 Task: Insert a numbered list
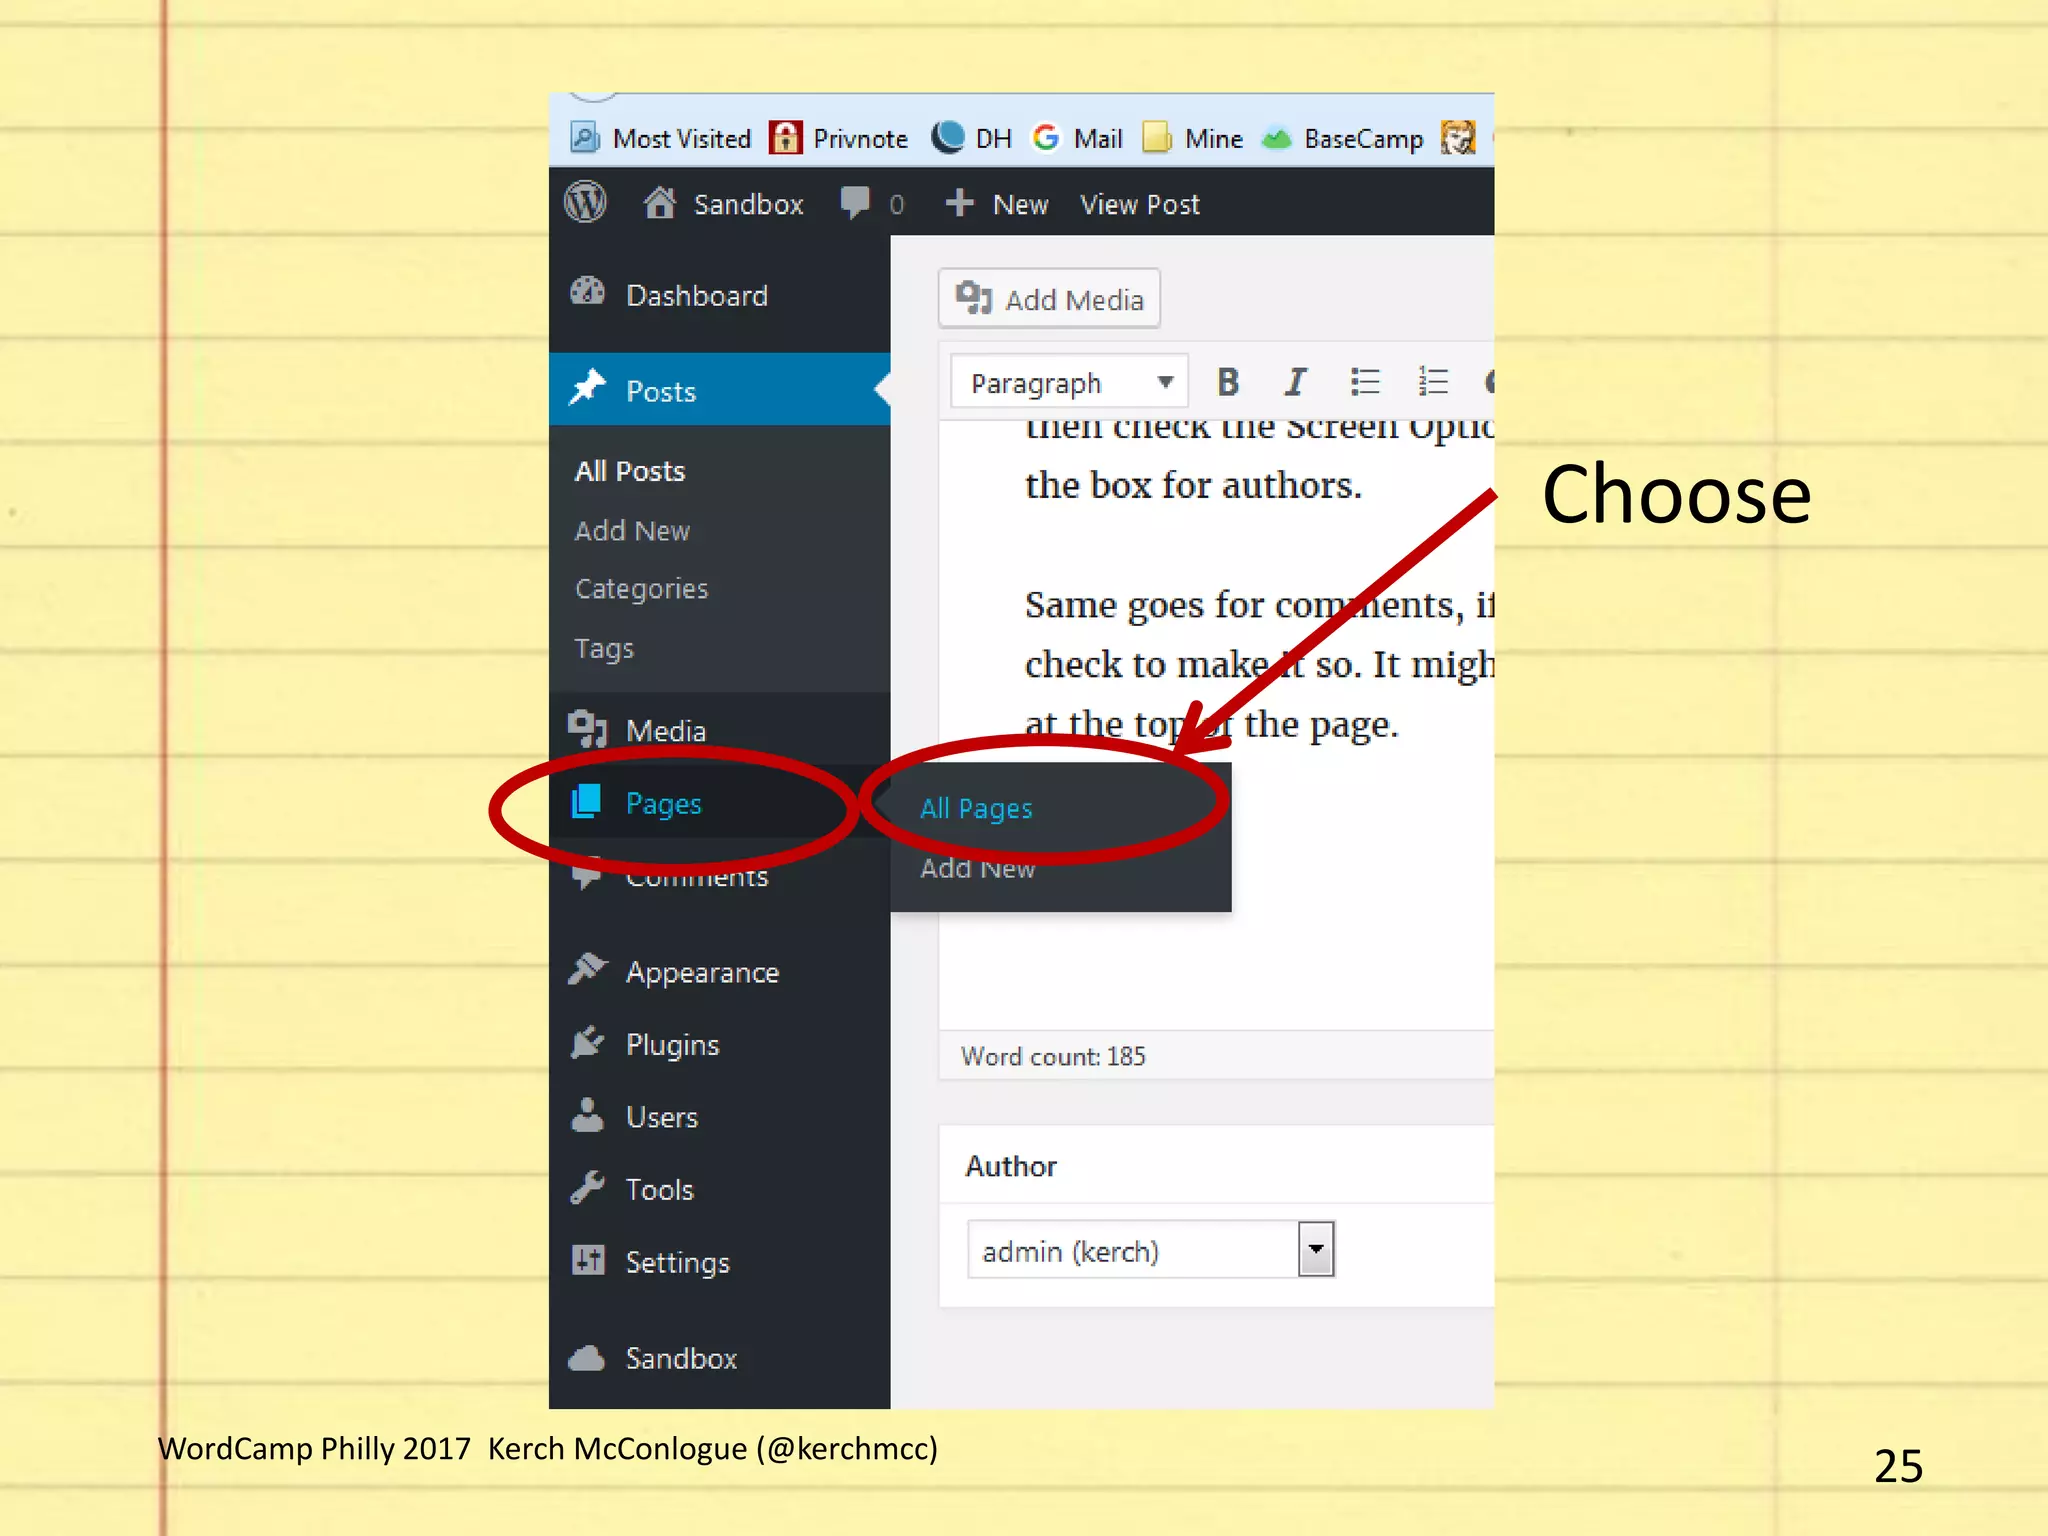coord(1433,382)
